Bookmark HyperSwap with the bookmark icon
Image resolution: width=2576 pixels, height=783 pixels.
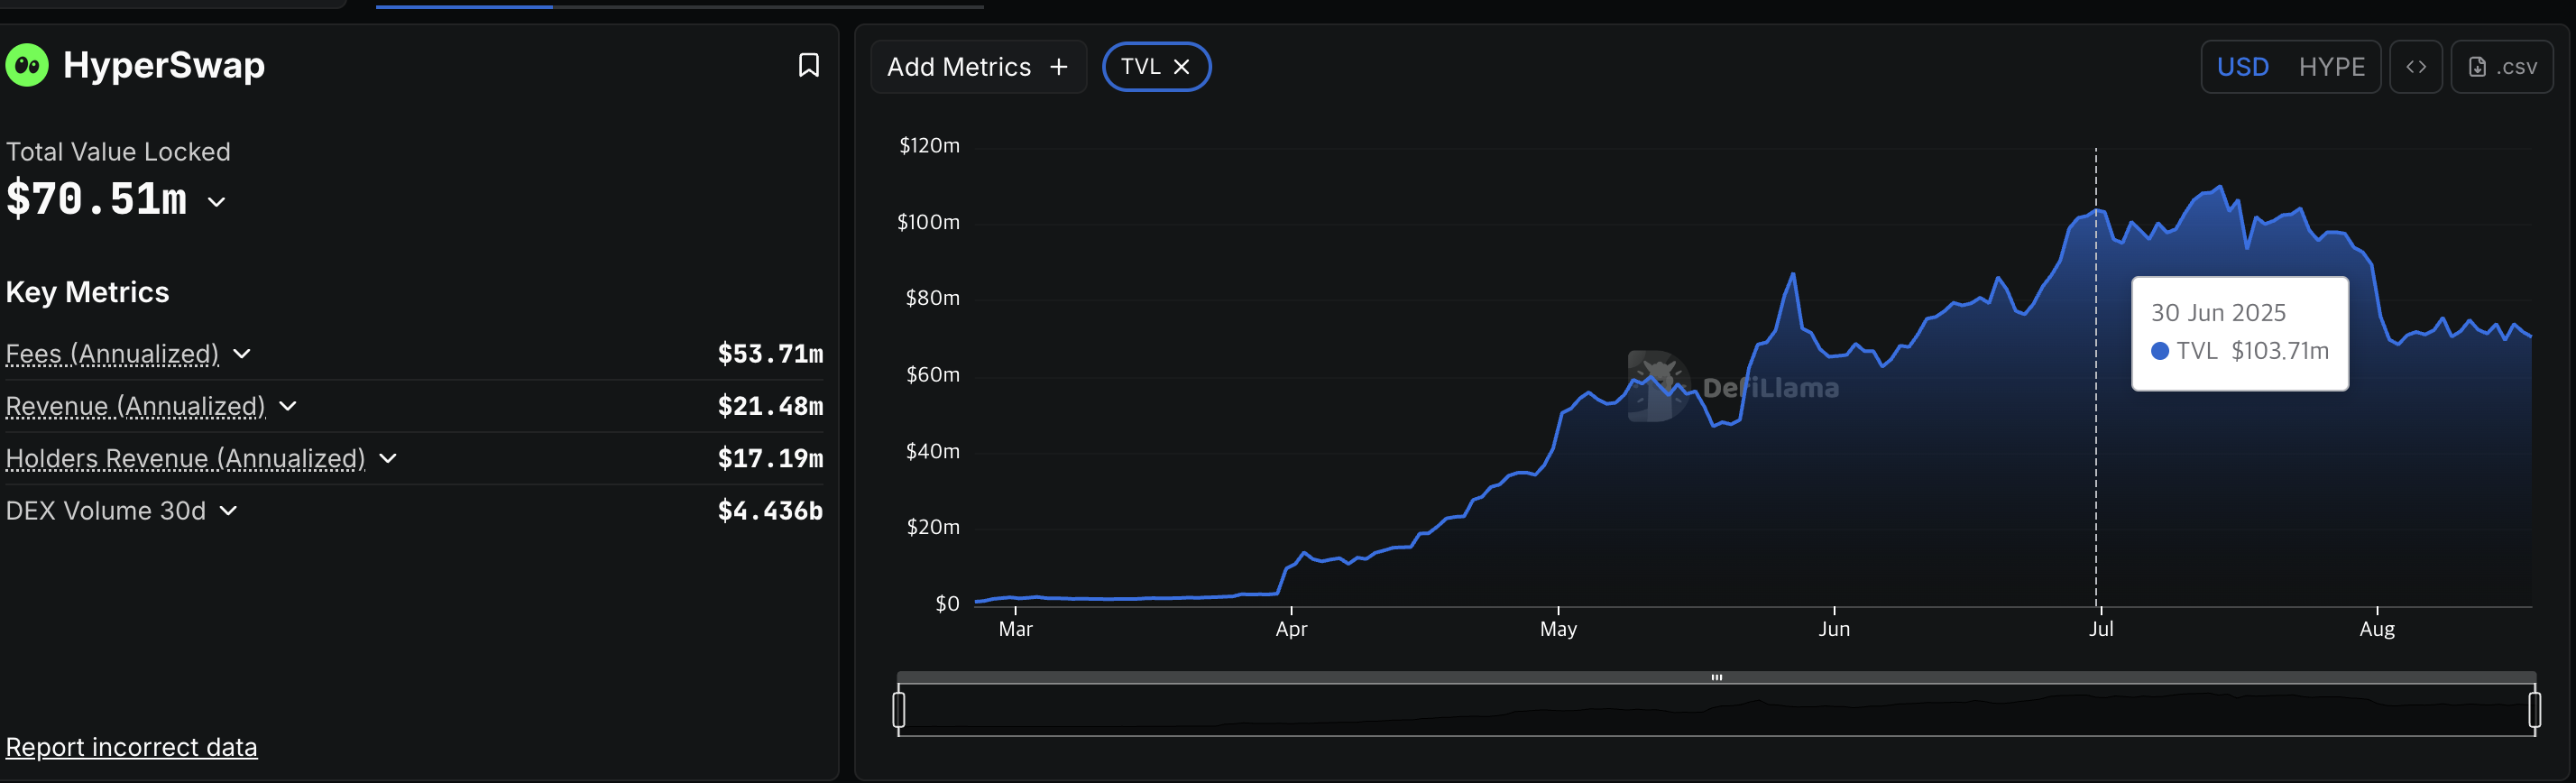[809, 65]
